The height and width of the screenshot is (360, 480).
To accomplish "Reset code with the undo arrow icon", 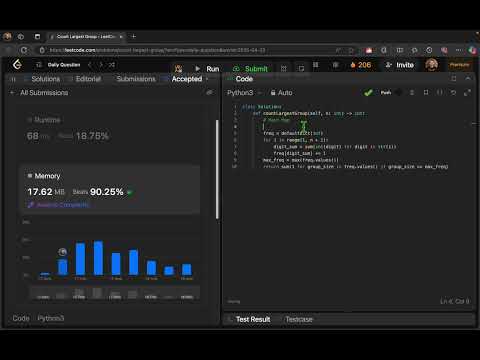I will (453, 92).
